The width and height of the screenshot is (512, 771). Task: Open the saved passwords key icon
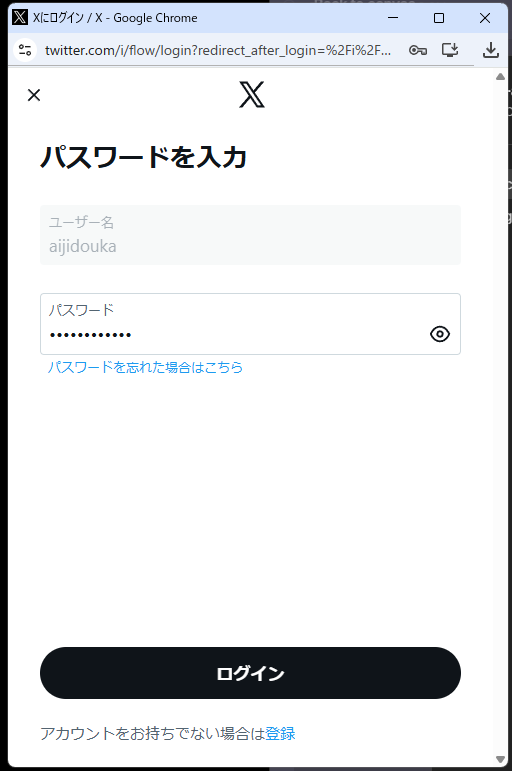(x=418, y=50)
